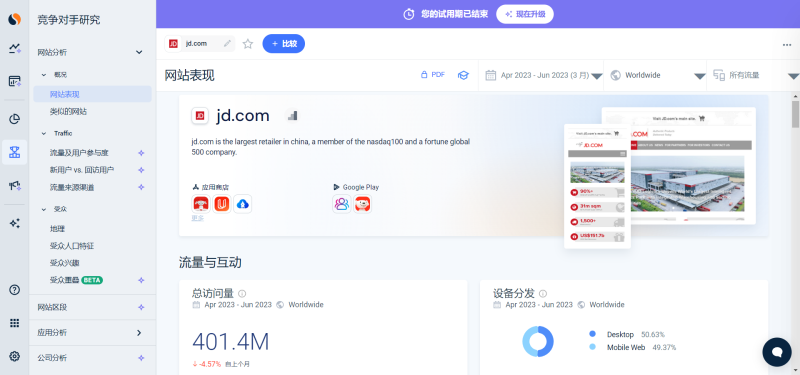Open the dashboard sidebar icon
This screenshot has height=375, width=800.
point(14,81)
